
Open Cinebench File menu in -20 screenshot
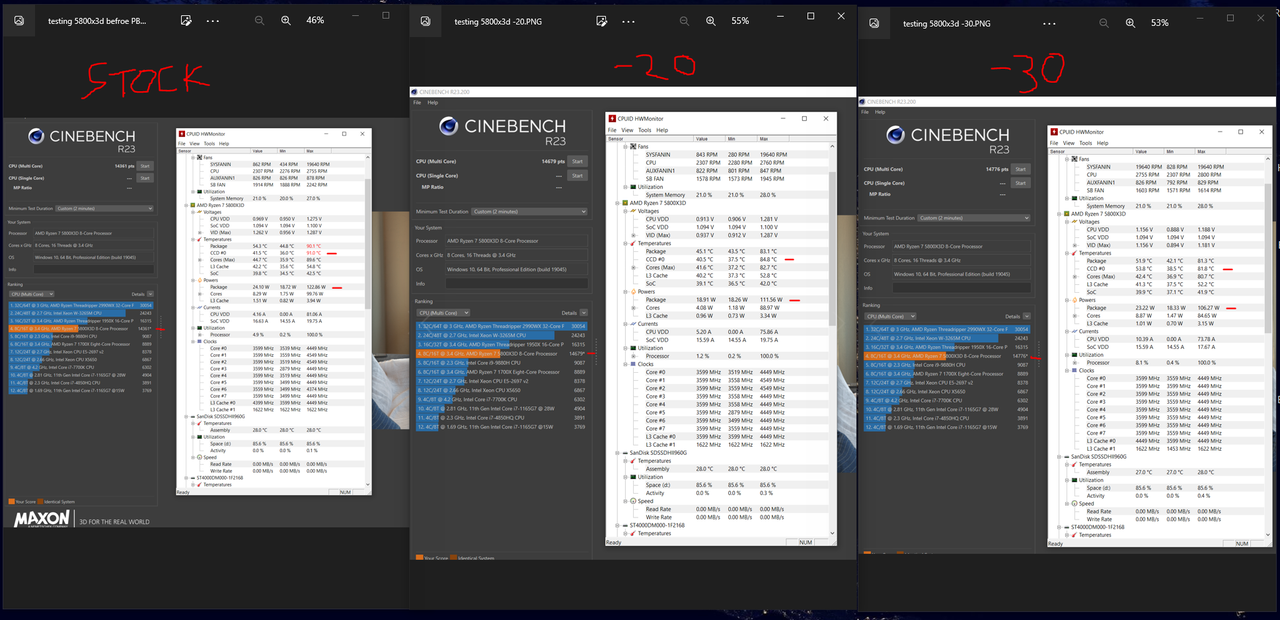(x=419, y=102)
